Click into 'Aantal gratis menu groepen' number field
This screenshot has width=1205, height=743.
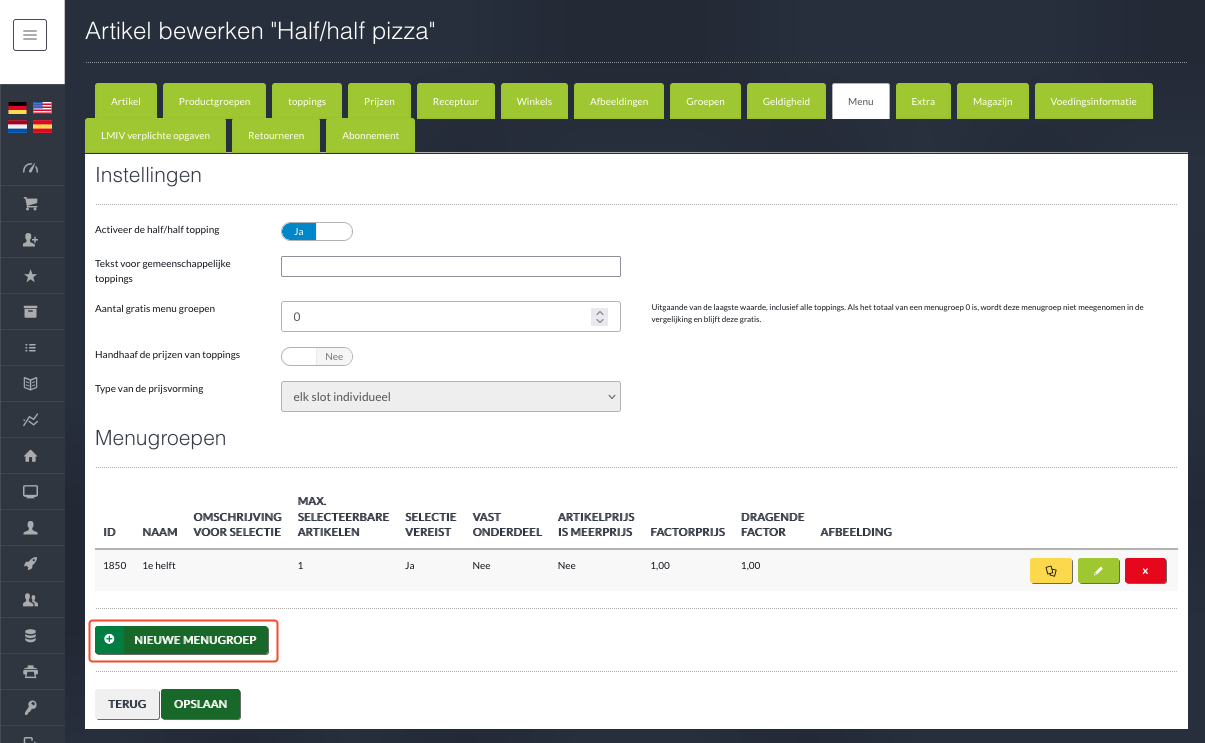click(x=451, y=316)
